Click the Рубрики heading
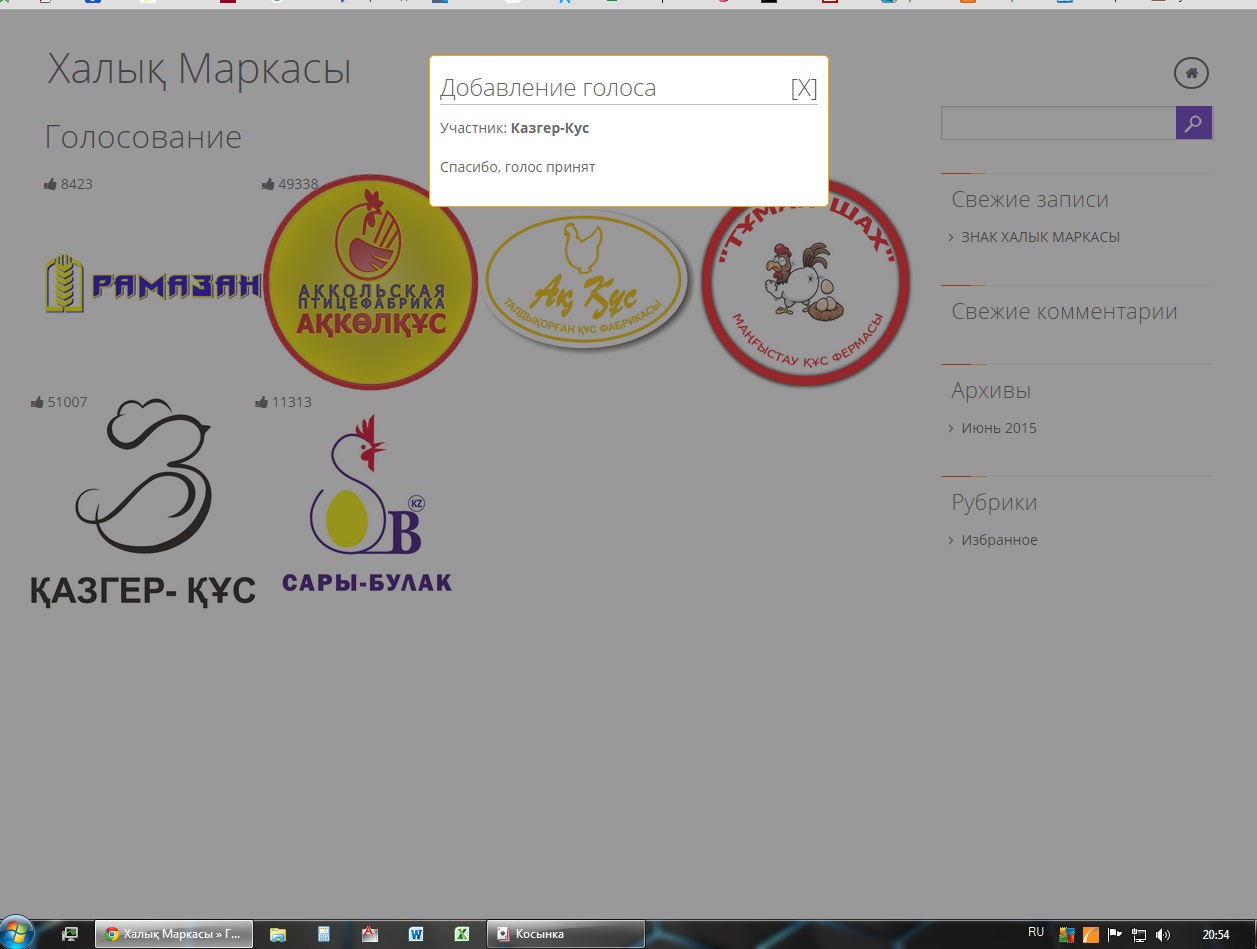 tap(994, 502)
